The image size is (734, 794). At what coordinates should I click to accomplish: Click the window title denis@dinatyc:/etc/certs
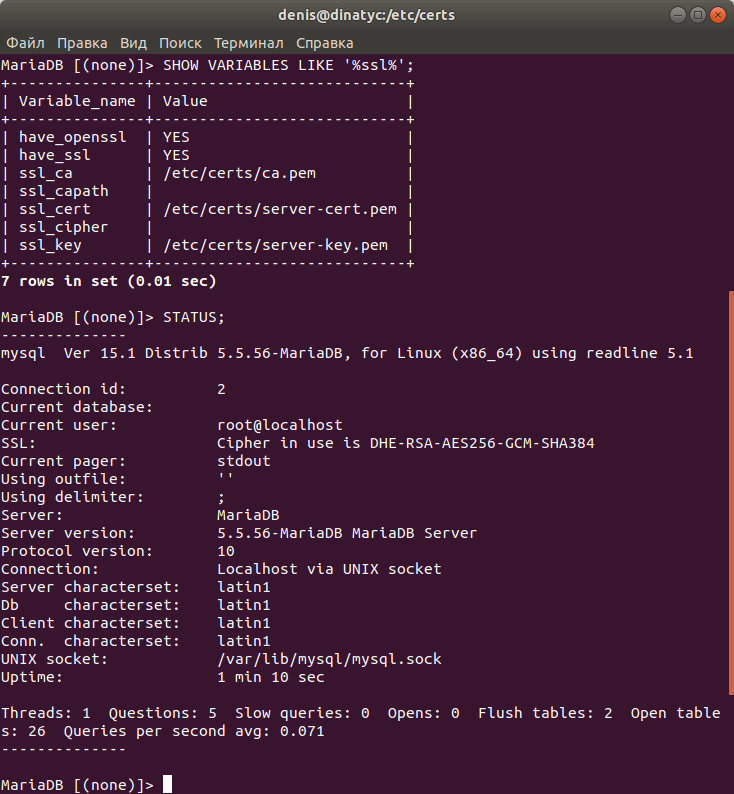(x=366, y=15)
